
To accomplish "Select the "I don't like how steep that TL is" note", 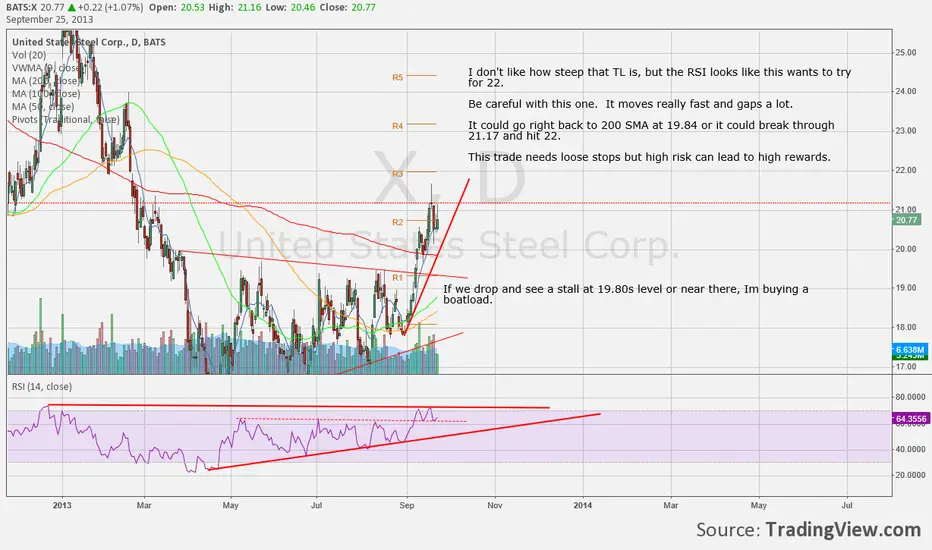I will (659, 77).
